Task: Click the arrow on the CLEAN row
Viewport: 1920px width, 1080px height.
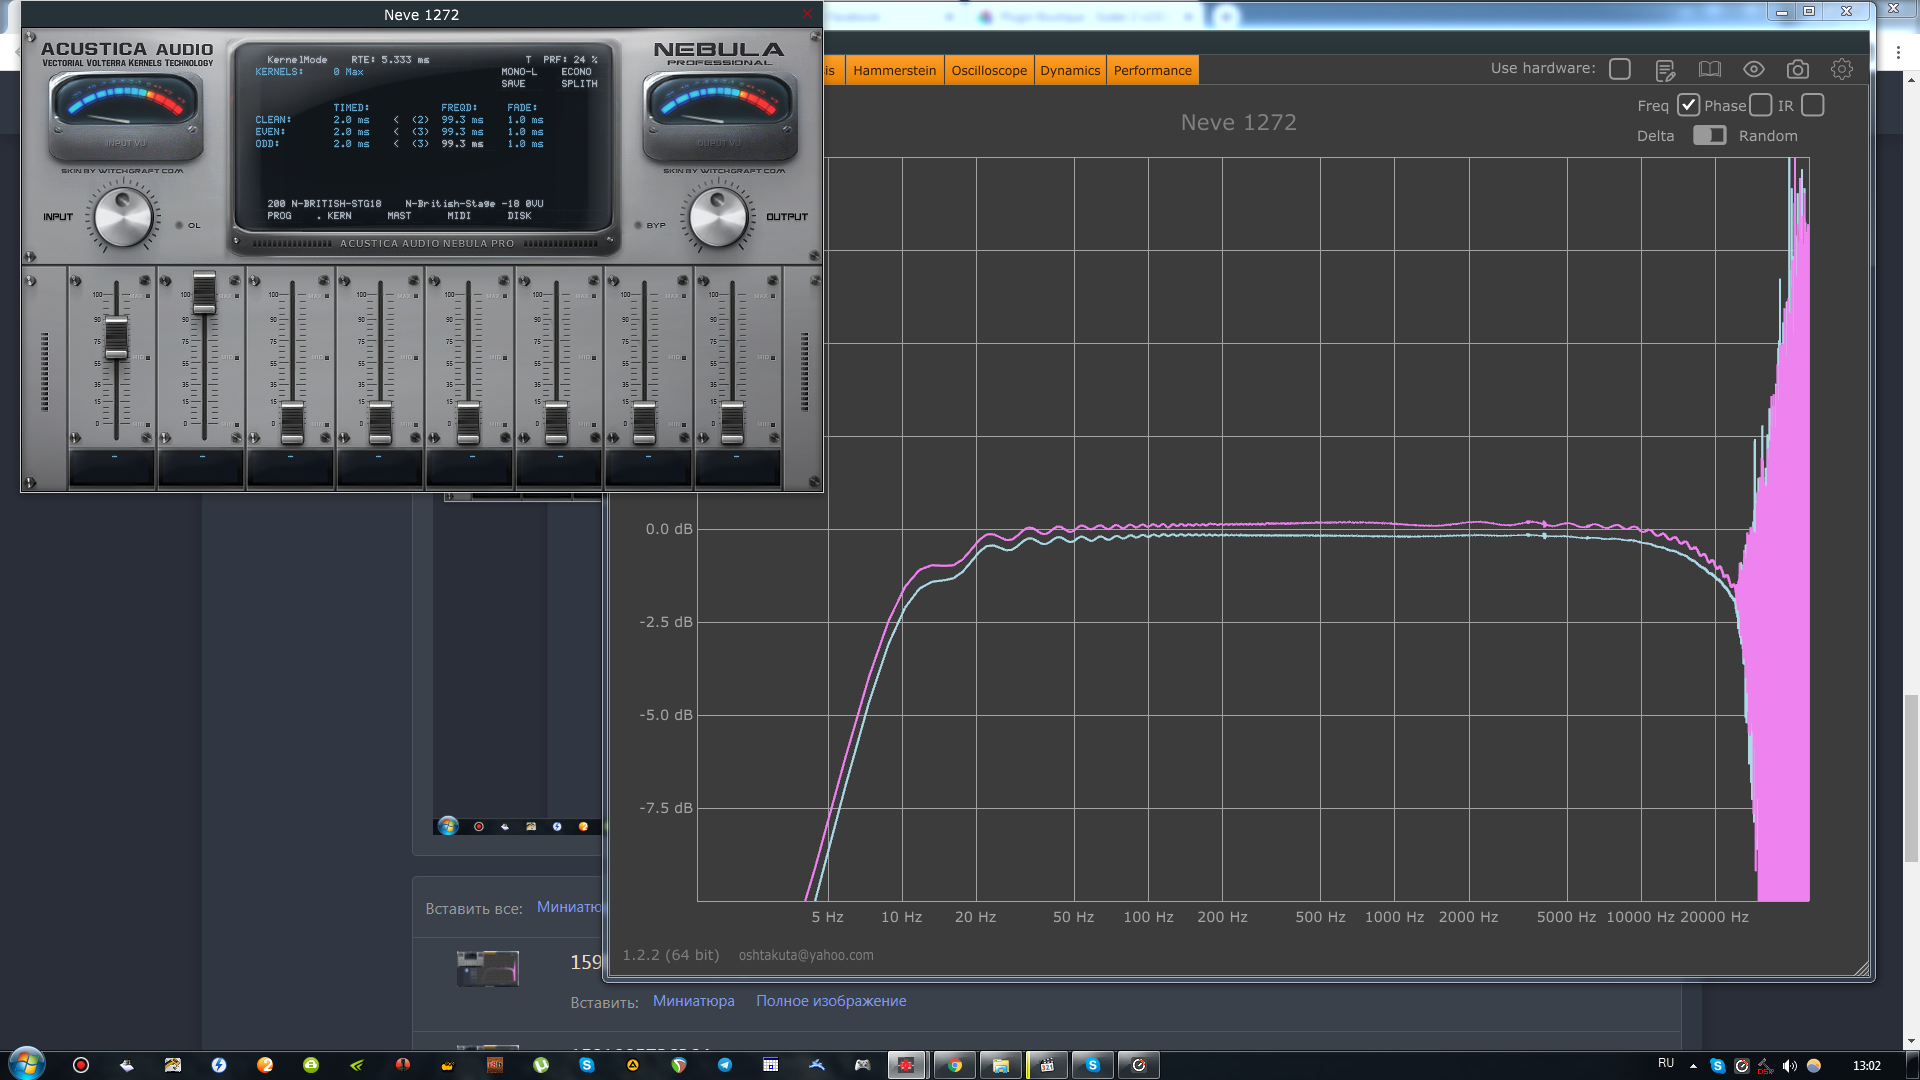Action: (396, 120)
